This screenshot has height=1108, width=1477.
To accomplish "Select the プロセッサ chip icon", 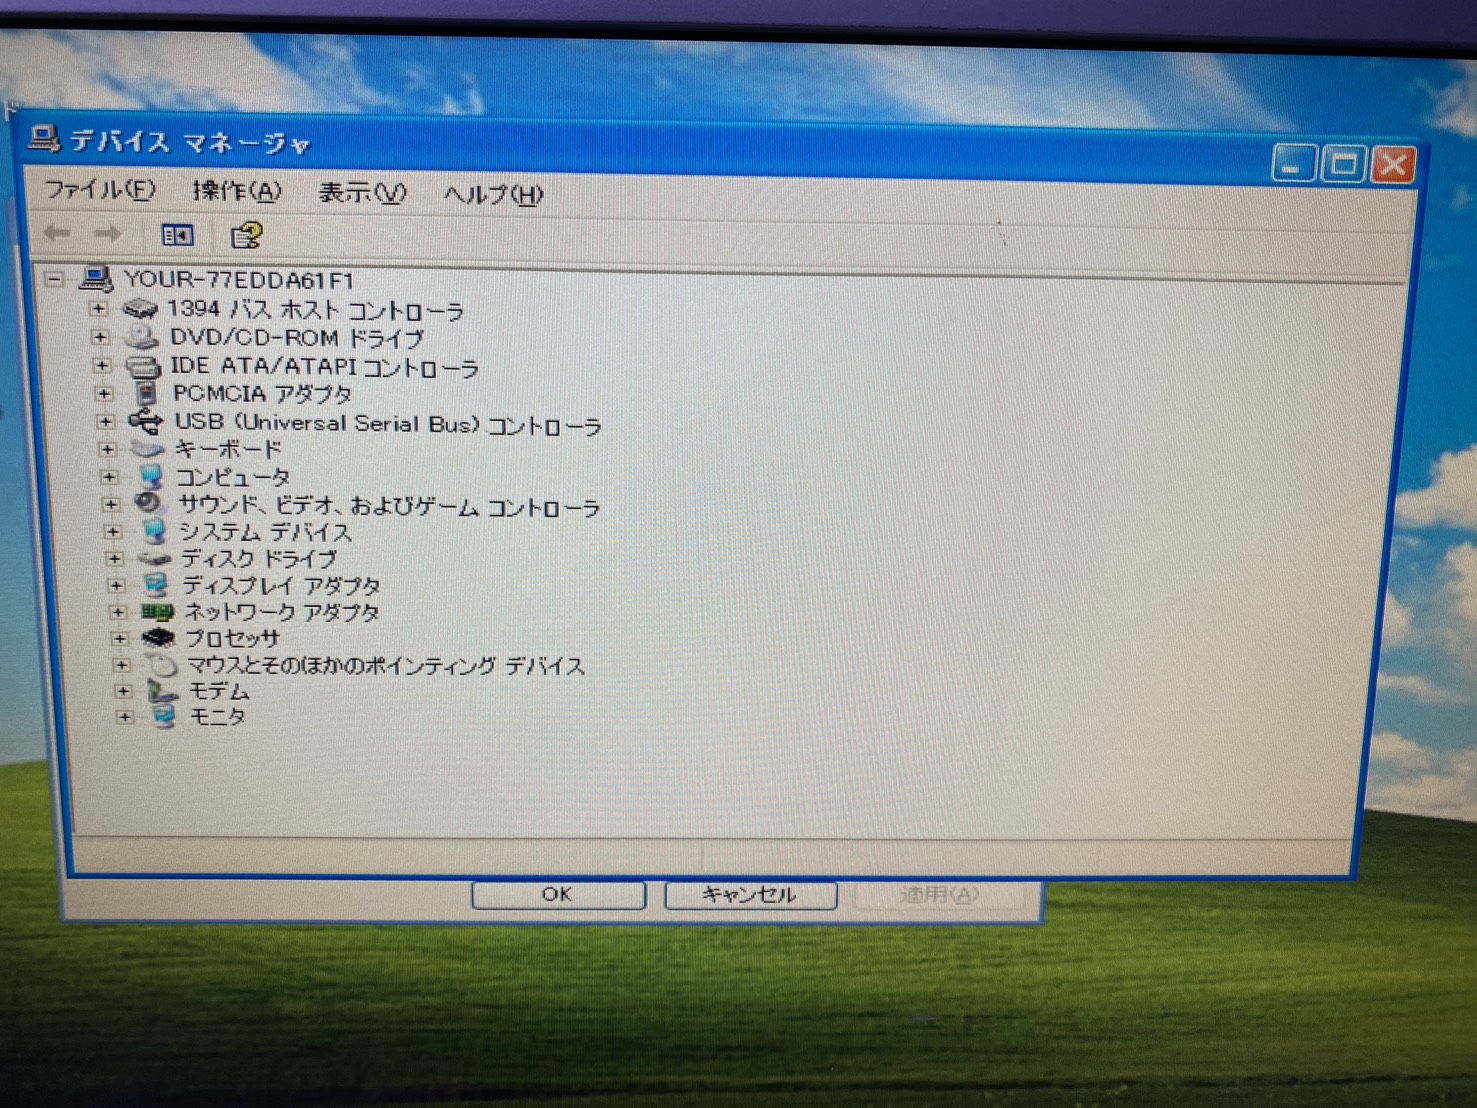I will click(158, 638).
